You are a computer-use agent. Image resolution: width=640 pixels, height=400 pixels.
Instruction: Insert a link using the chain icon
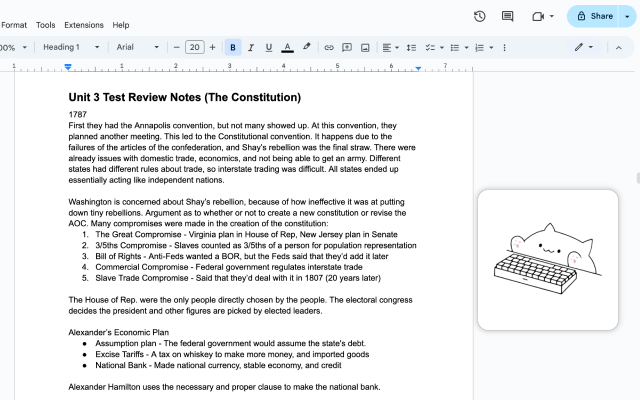[x=329, y=48]
